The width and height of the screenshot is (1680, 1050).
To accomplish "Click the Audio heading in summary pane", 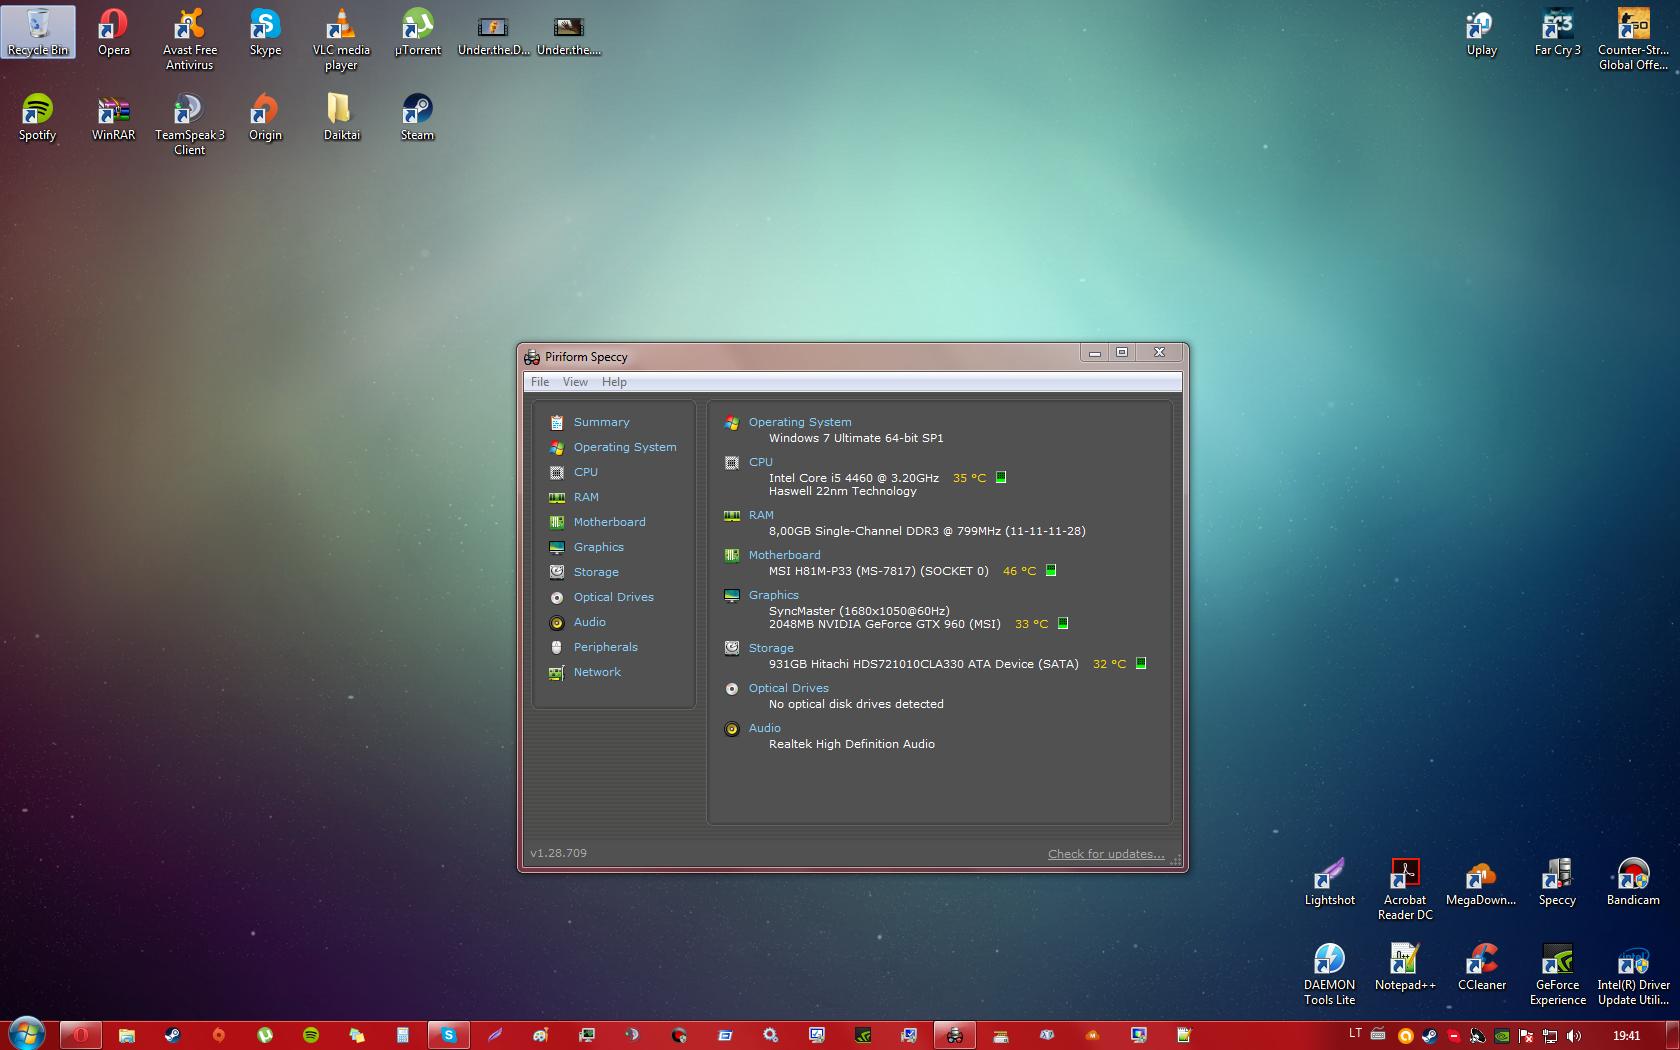I will [765, 728].
